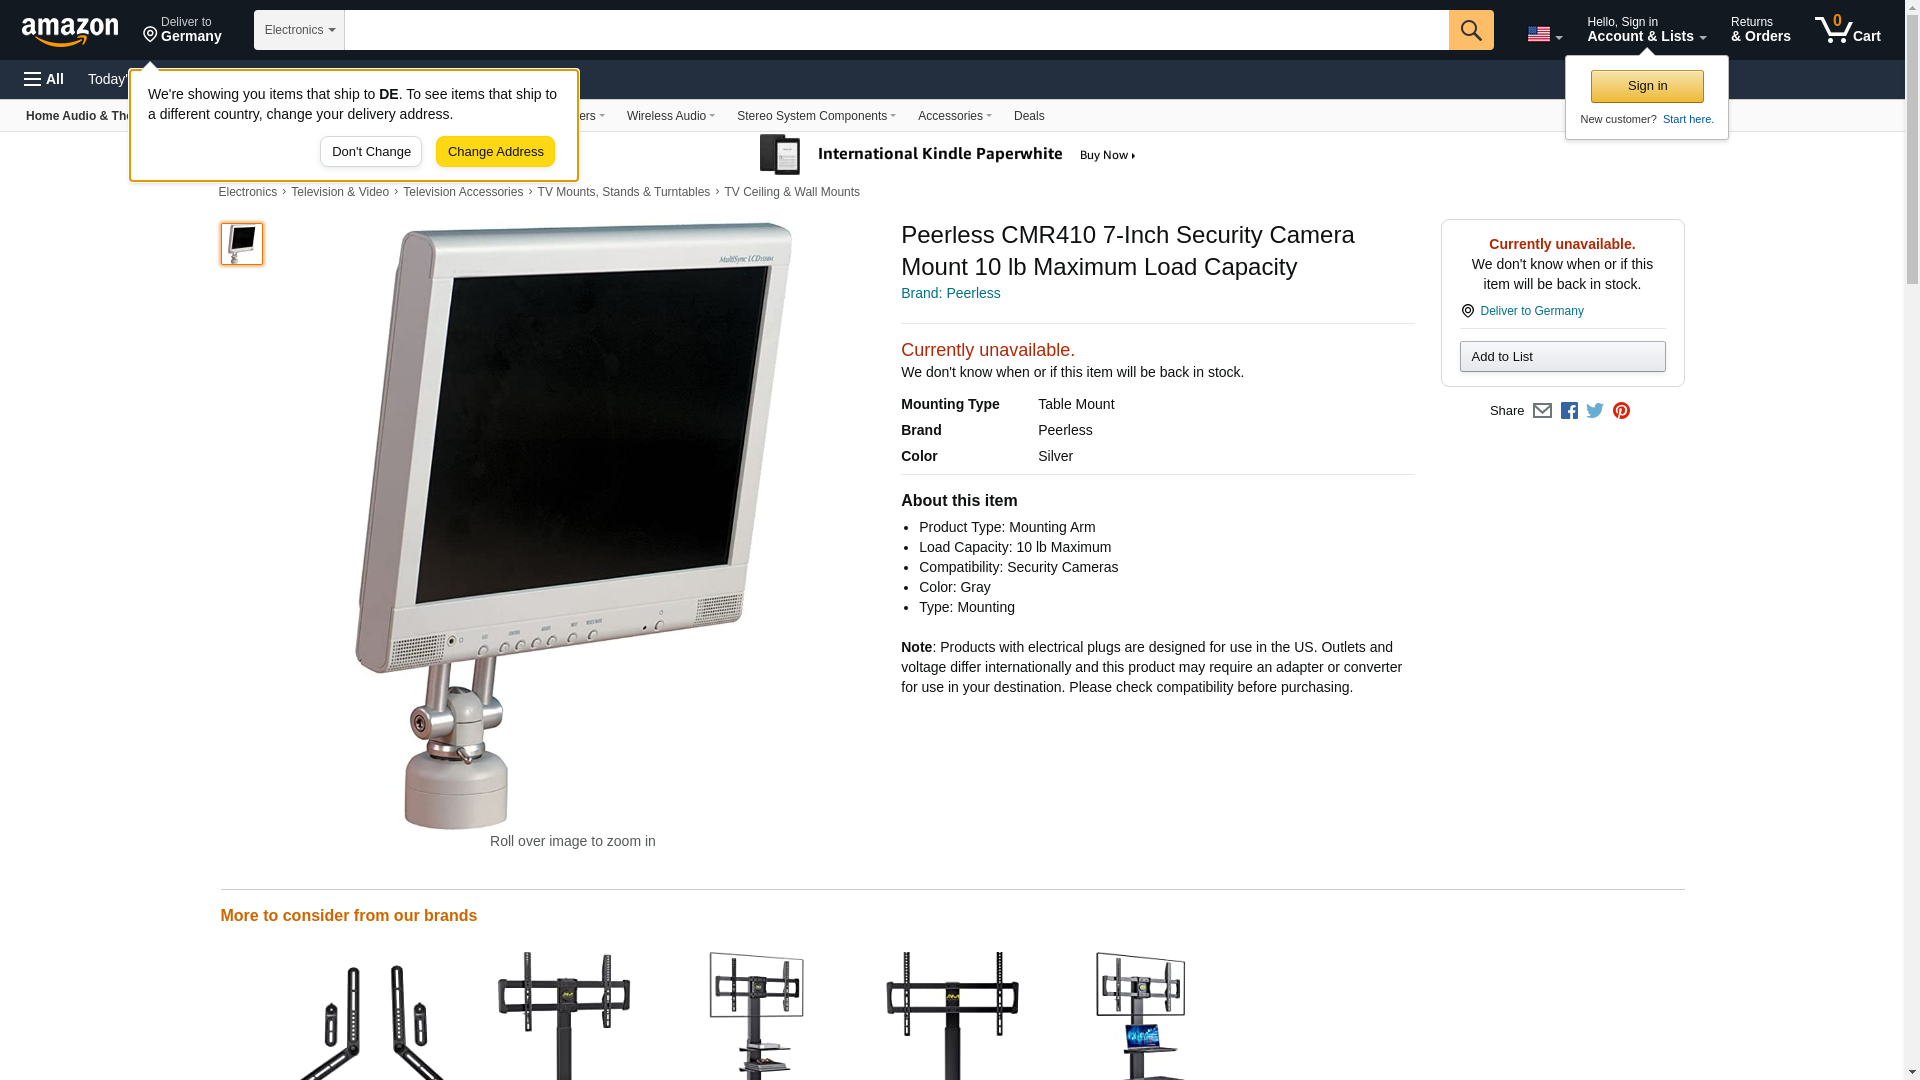
Task: Click the Add to List button
Action: (x=1562, y=357)
